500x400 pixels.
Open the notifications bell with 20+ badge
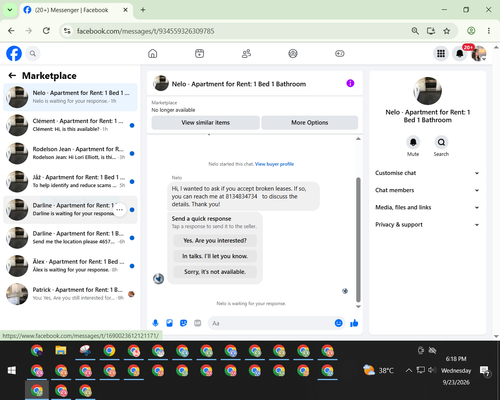tap(460, 53)
